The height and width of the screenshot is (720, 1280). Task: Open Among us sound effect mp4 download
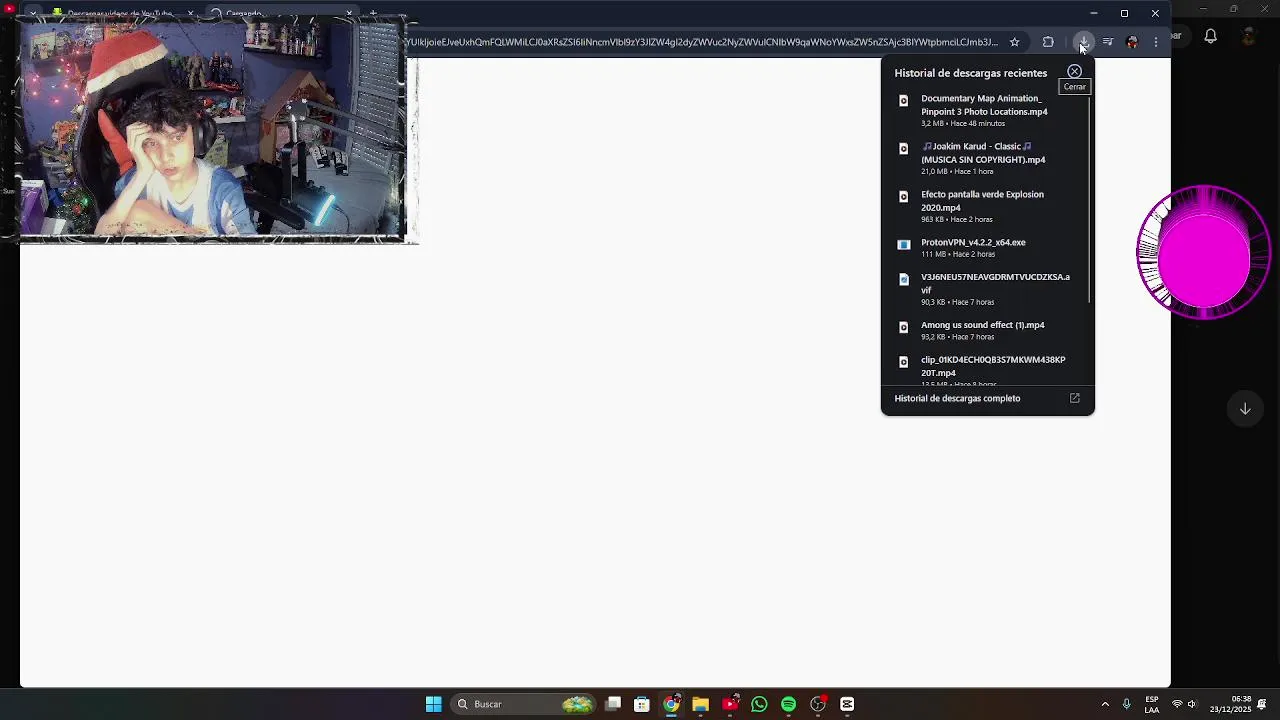click(984, 330)
